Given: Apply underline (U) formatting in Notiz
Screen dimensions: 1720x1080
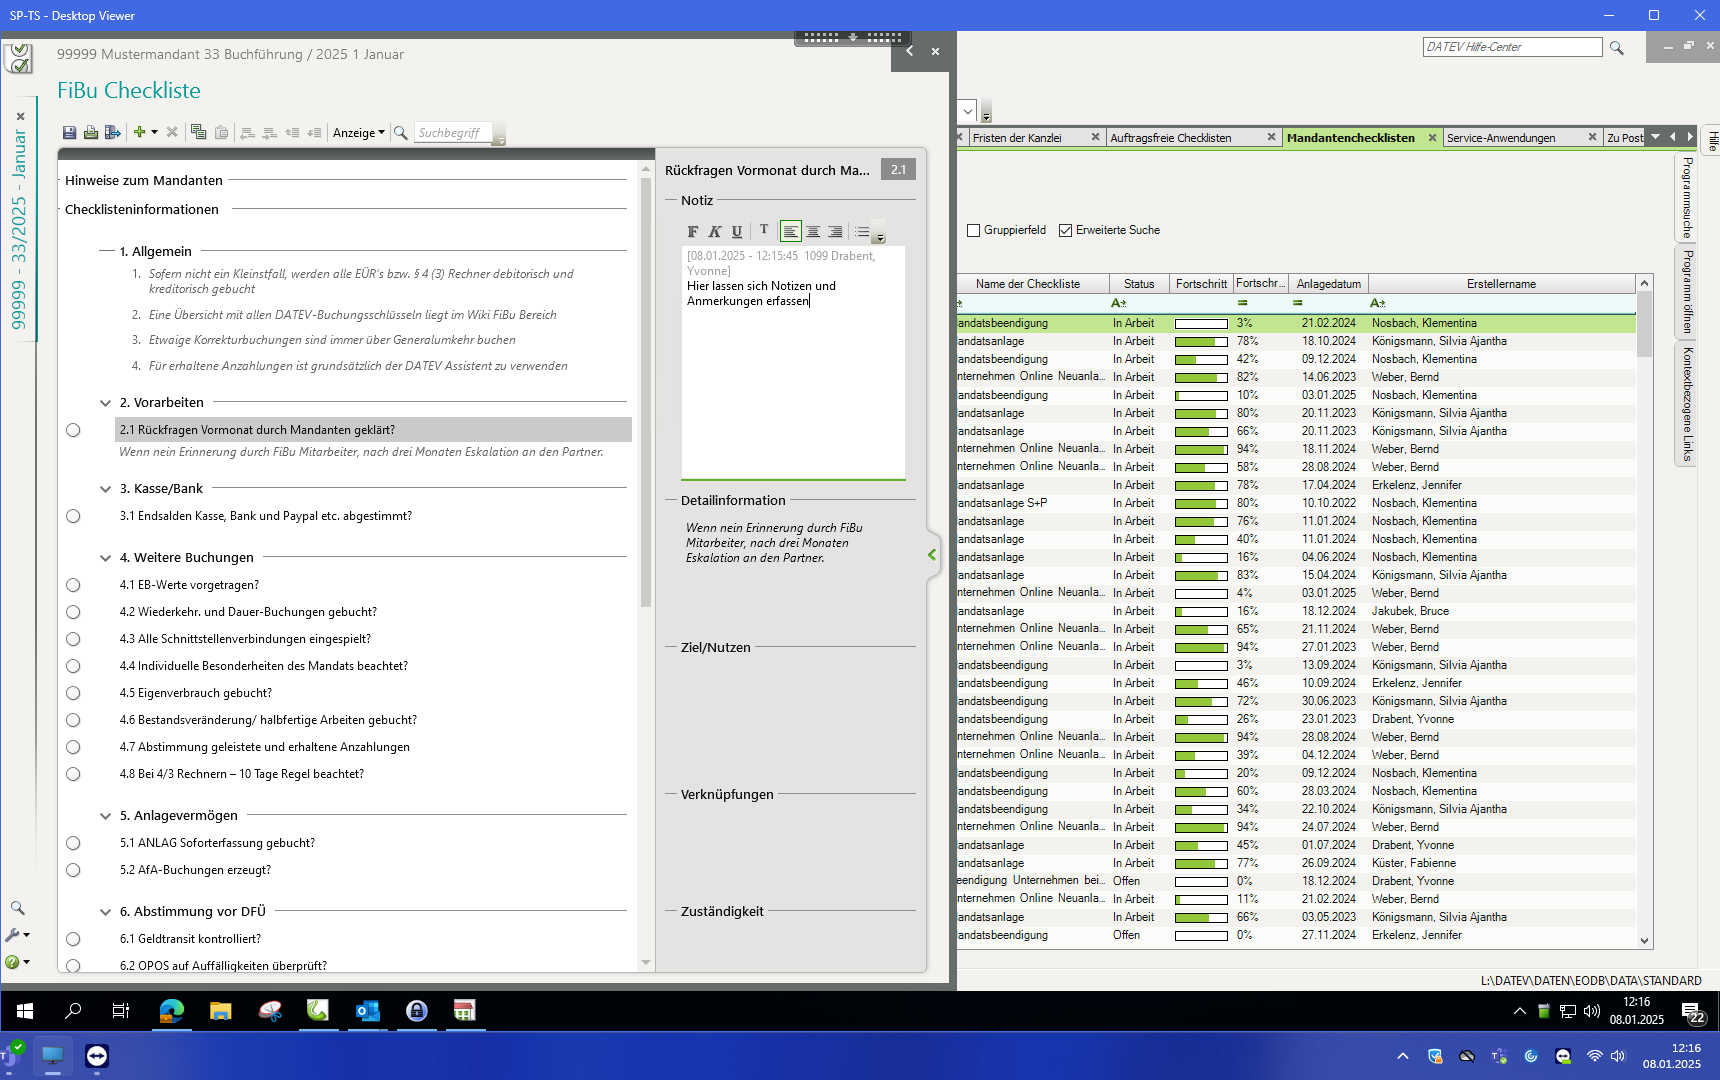Looking at the screenshot, I should (737, 231).
